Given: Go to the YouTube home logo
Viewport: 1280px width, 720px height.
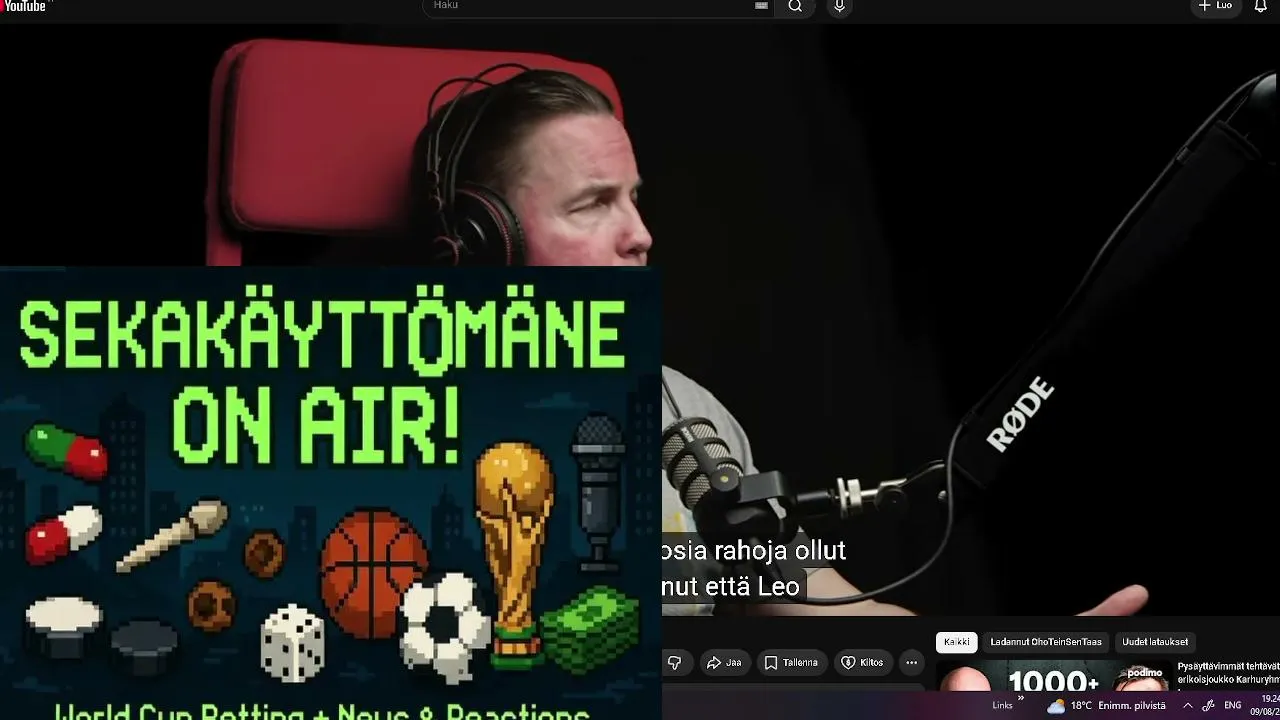Looking at the screenshot, I should tap(24, 6).
